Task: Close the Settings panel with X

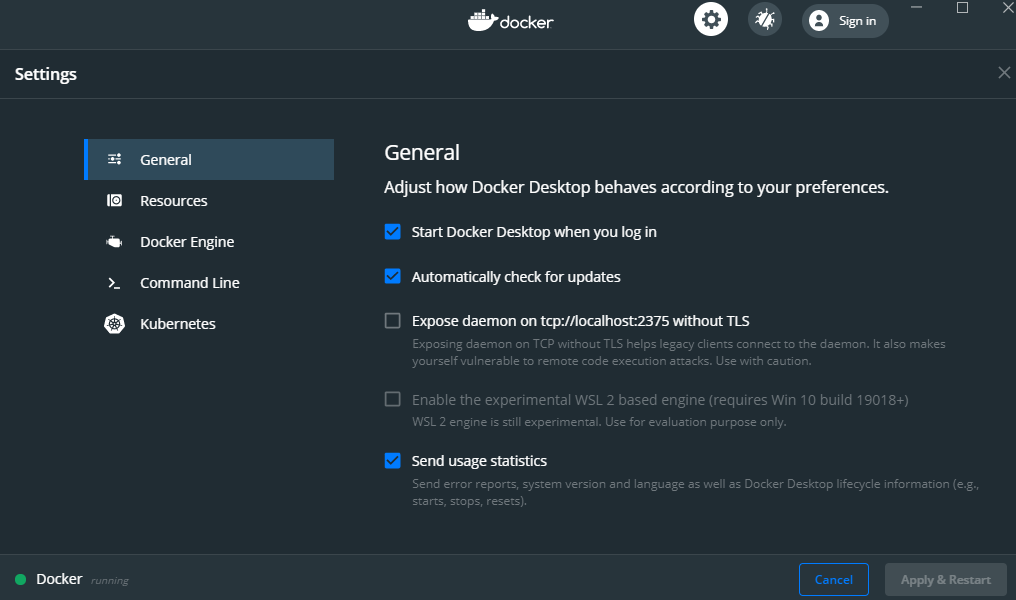Action: (x=1004, y=73)
